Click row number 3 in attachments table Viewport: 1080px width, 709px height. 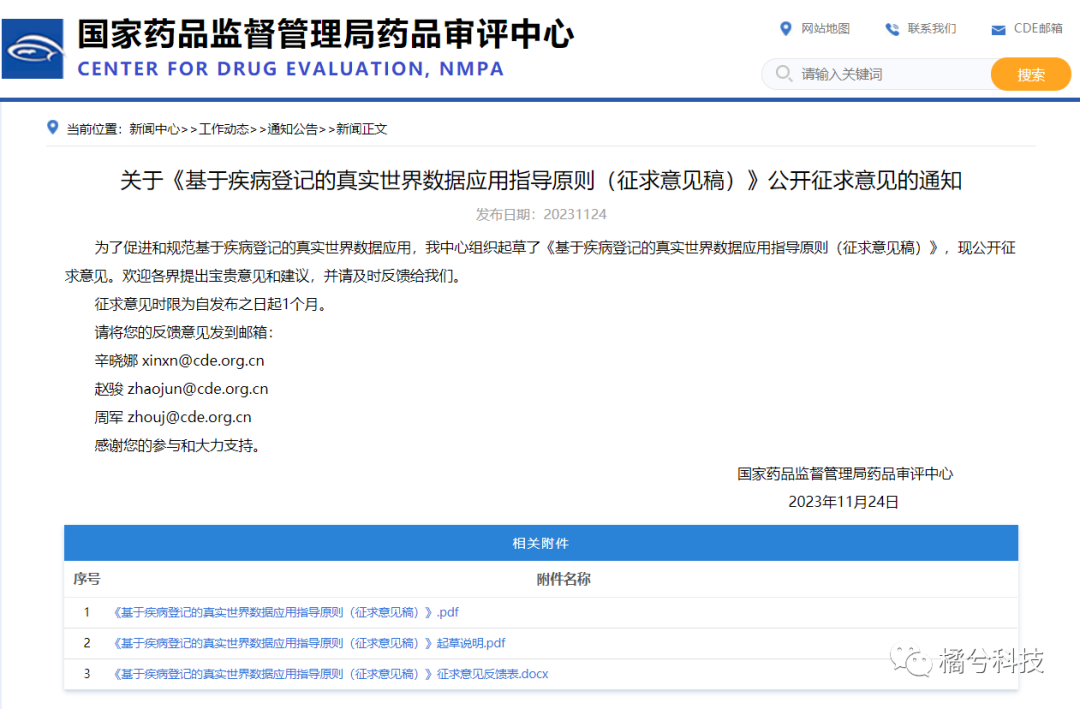click(87, 674)
